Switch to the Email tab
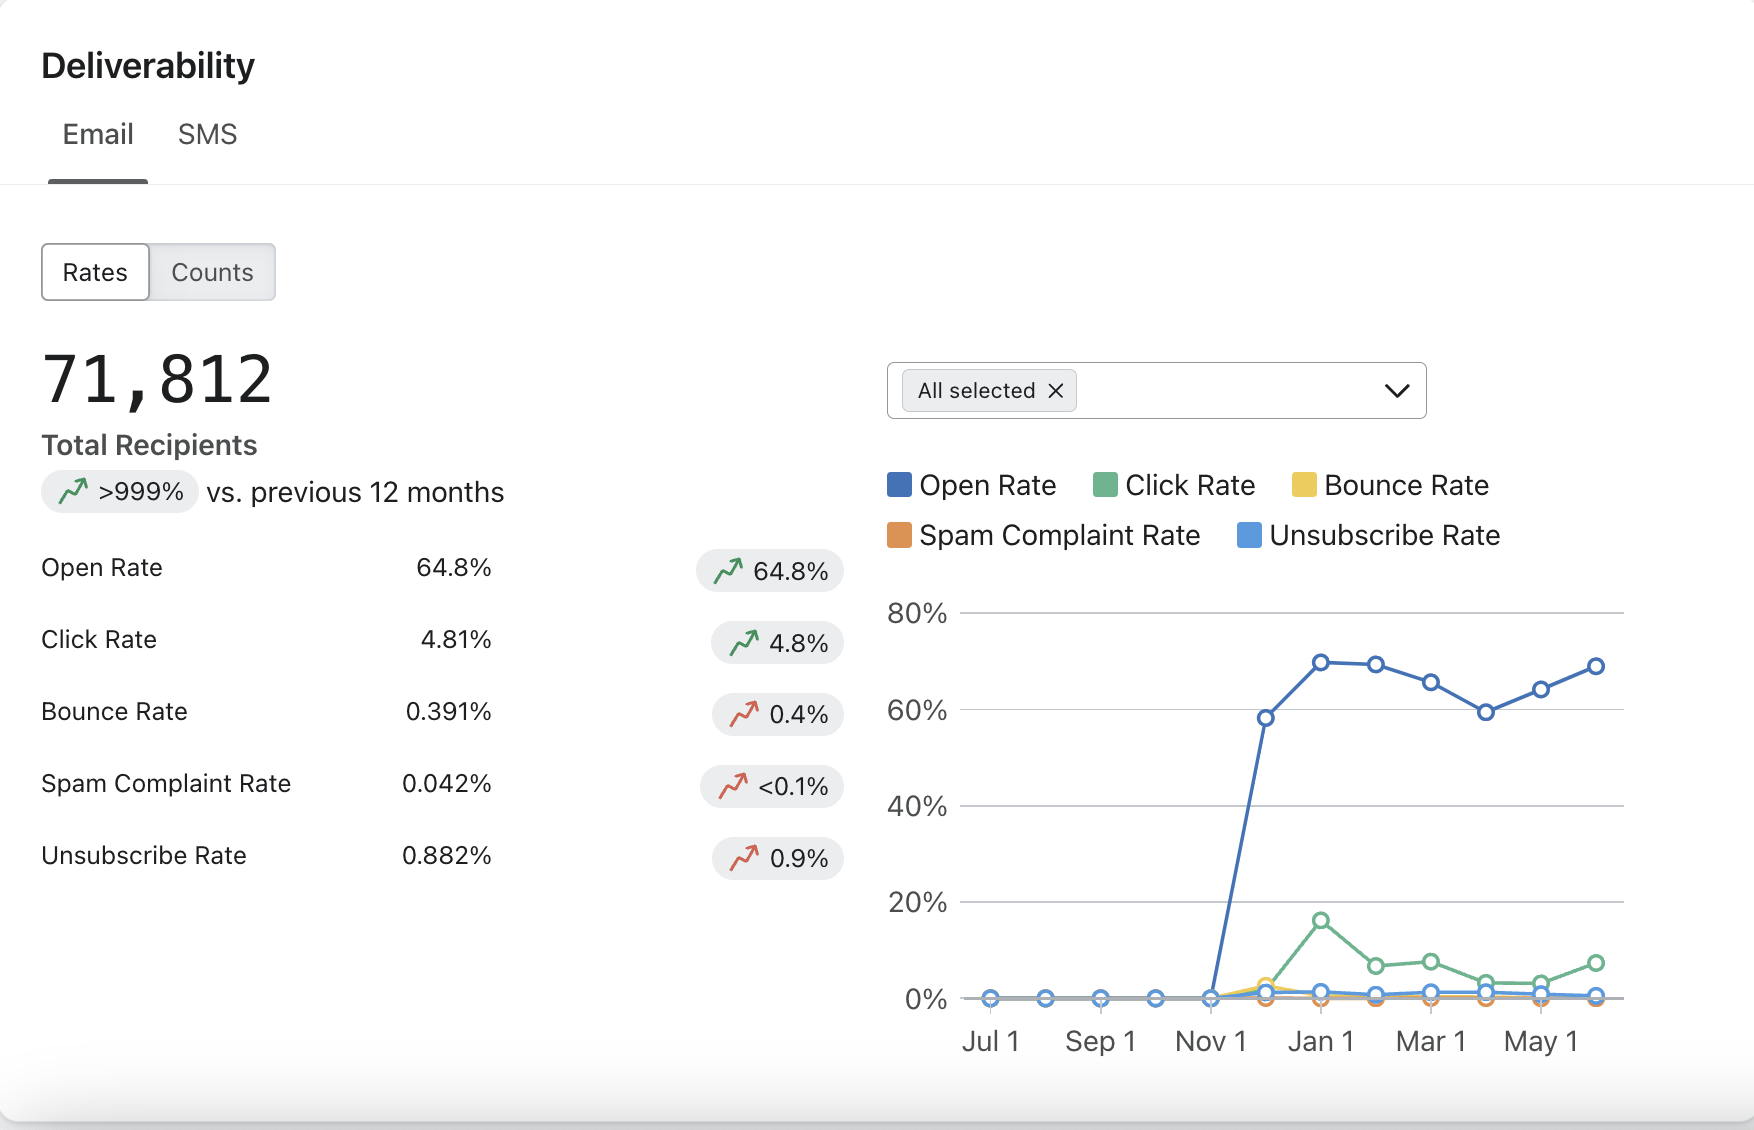This screenshot has width=1754, height=1130. click(98, 134)
